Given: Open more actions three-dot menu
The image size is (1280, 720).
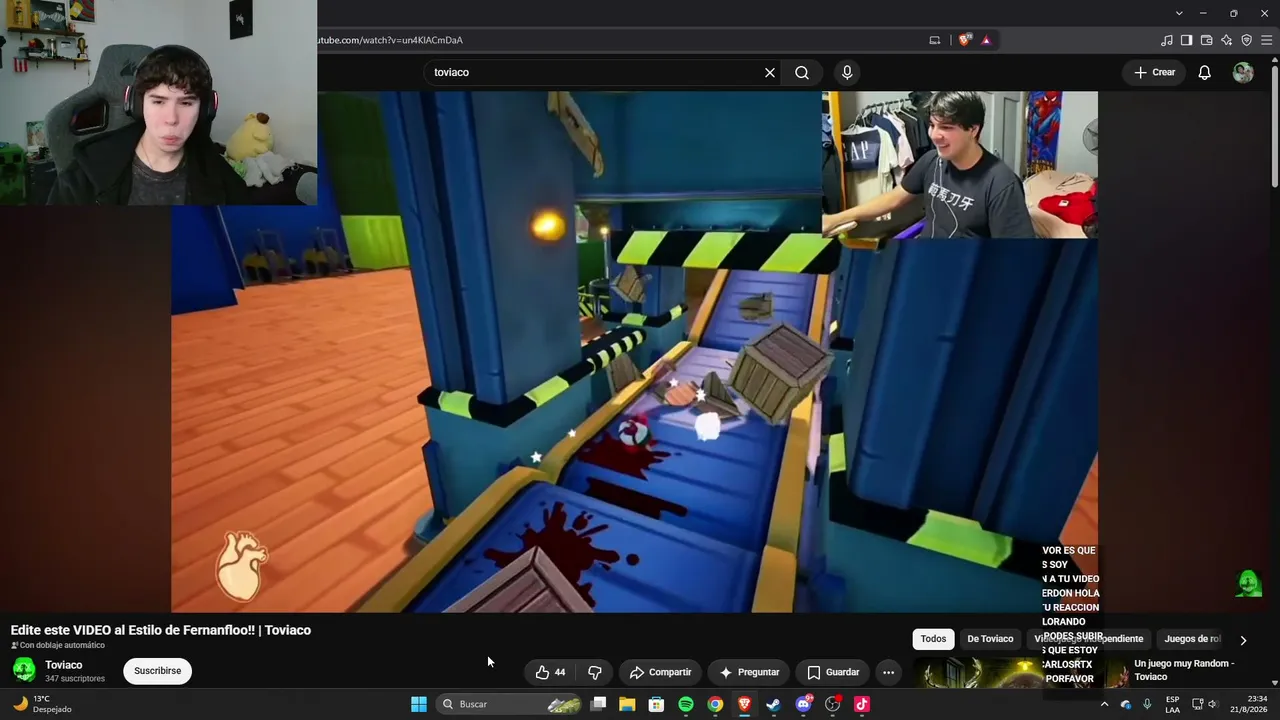Looking at the screenshot, I should [888, 672].
